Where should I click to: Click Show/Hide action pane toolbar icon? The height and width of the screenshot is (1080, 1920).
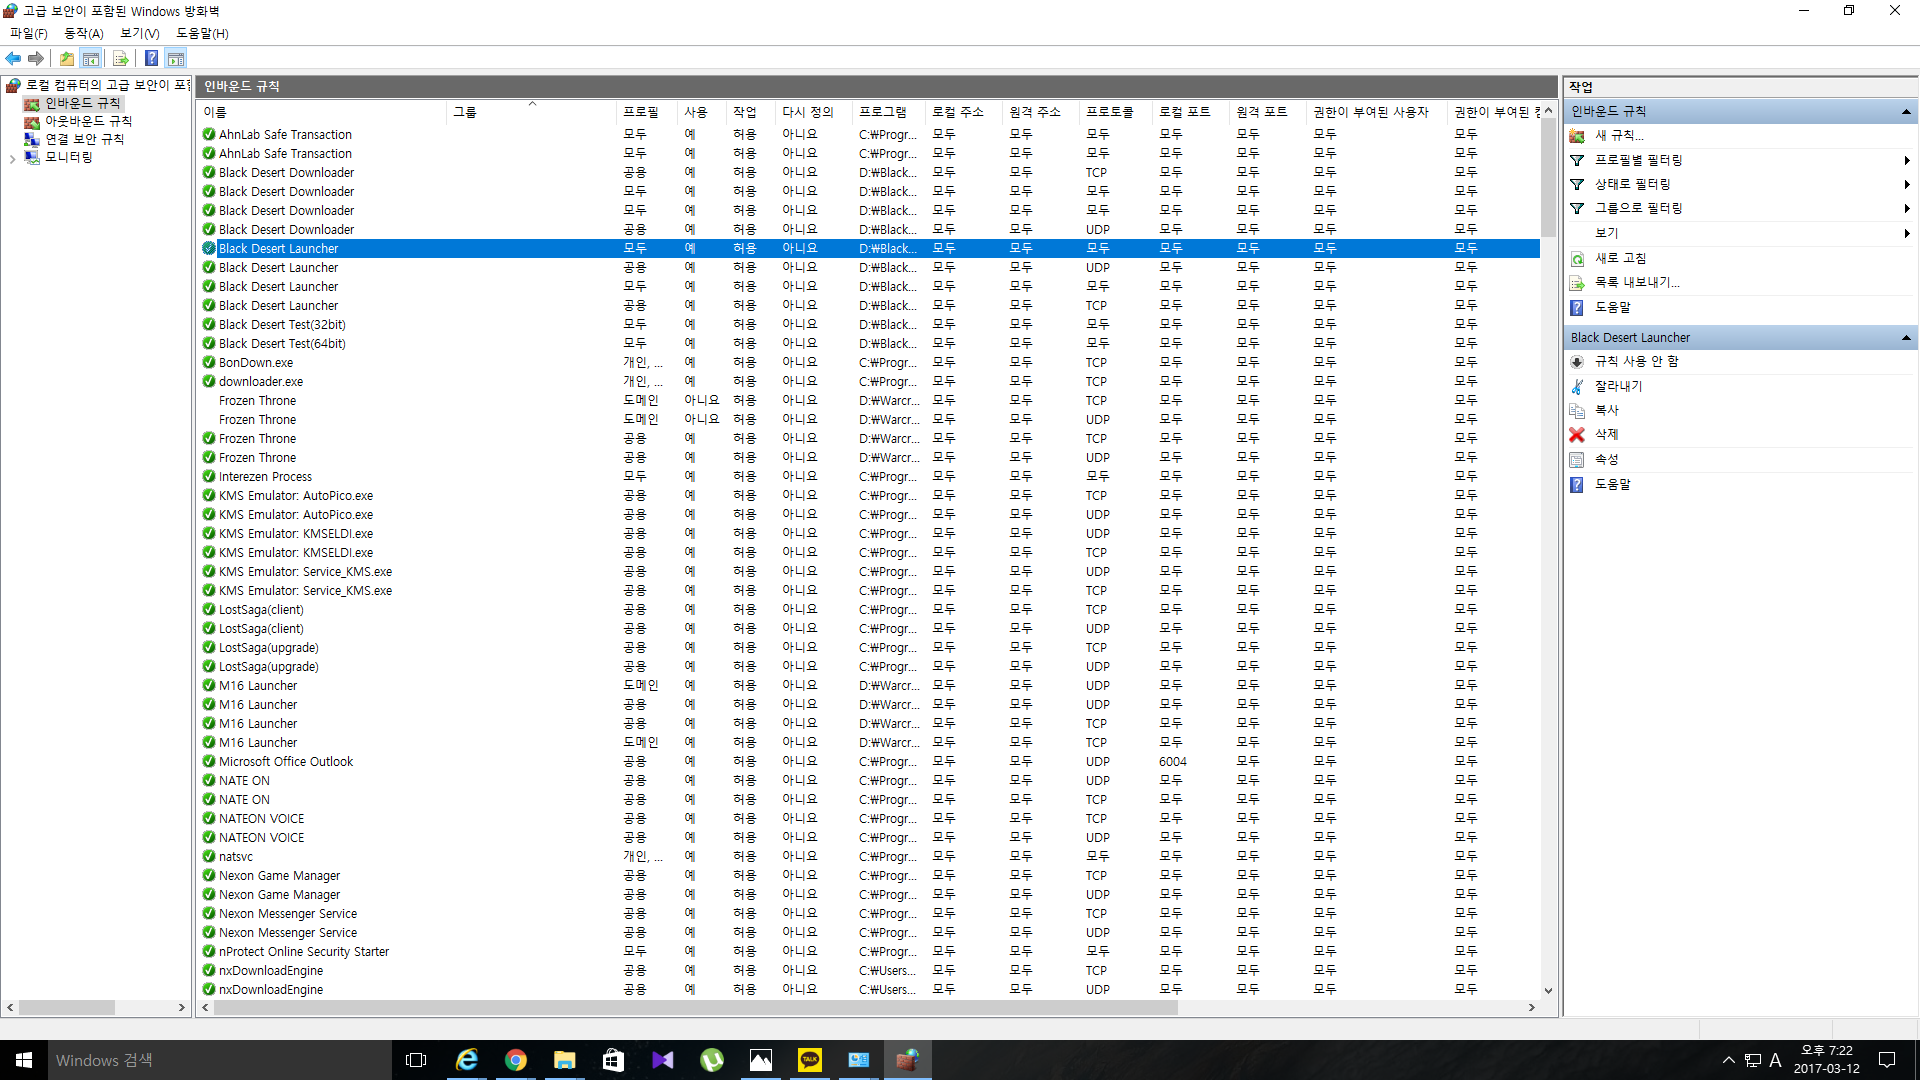(x=176, y=58)
